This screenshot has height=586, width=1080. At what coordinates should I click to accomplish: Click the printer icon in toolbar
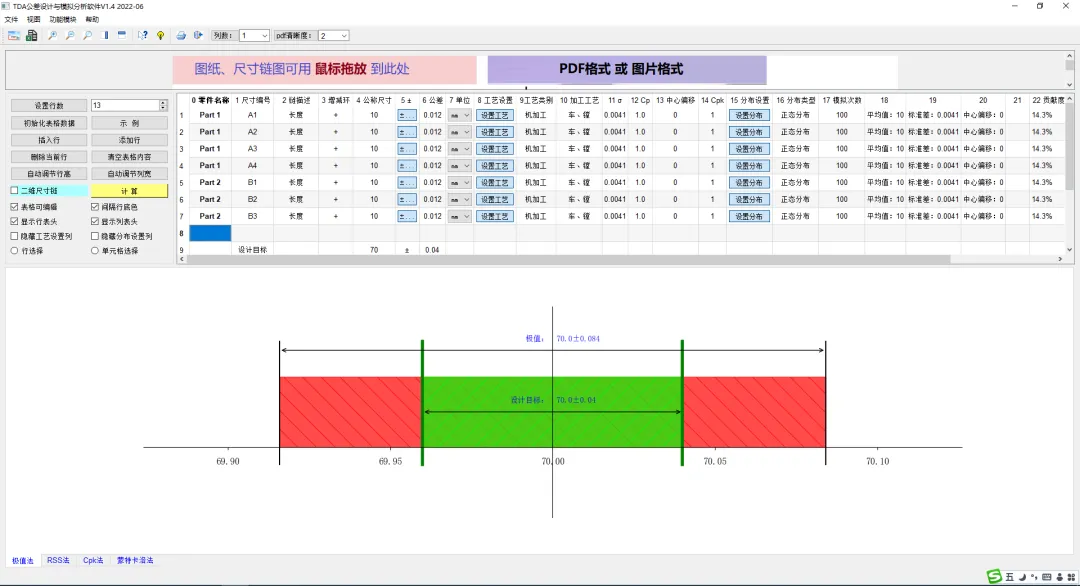180,35
